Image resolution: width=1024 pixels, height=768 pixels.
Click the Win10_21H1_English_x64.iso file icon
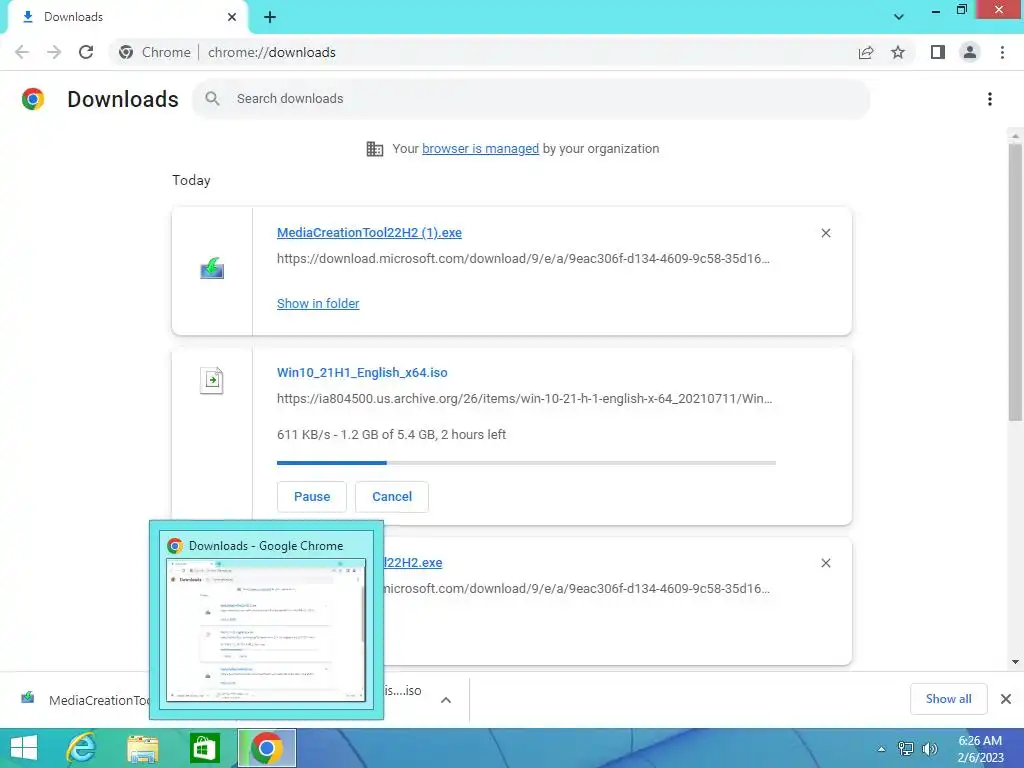point(212,380)
